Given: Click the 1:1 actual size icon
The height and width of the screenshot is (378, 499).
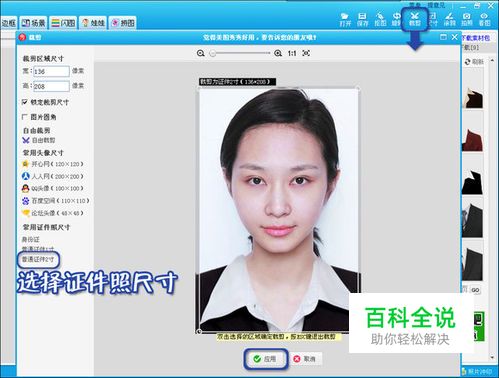Looking at the screenshot, I should point(292,53).
